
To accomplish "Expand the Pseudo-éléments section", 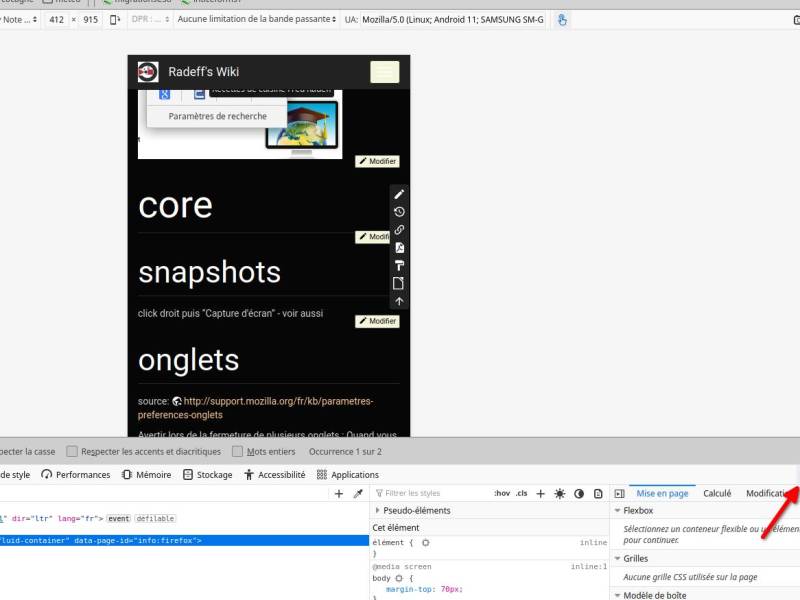I will pyautogui.click(x=378, y=510).
